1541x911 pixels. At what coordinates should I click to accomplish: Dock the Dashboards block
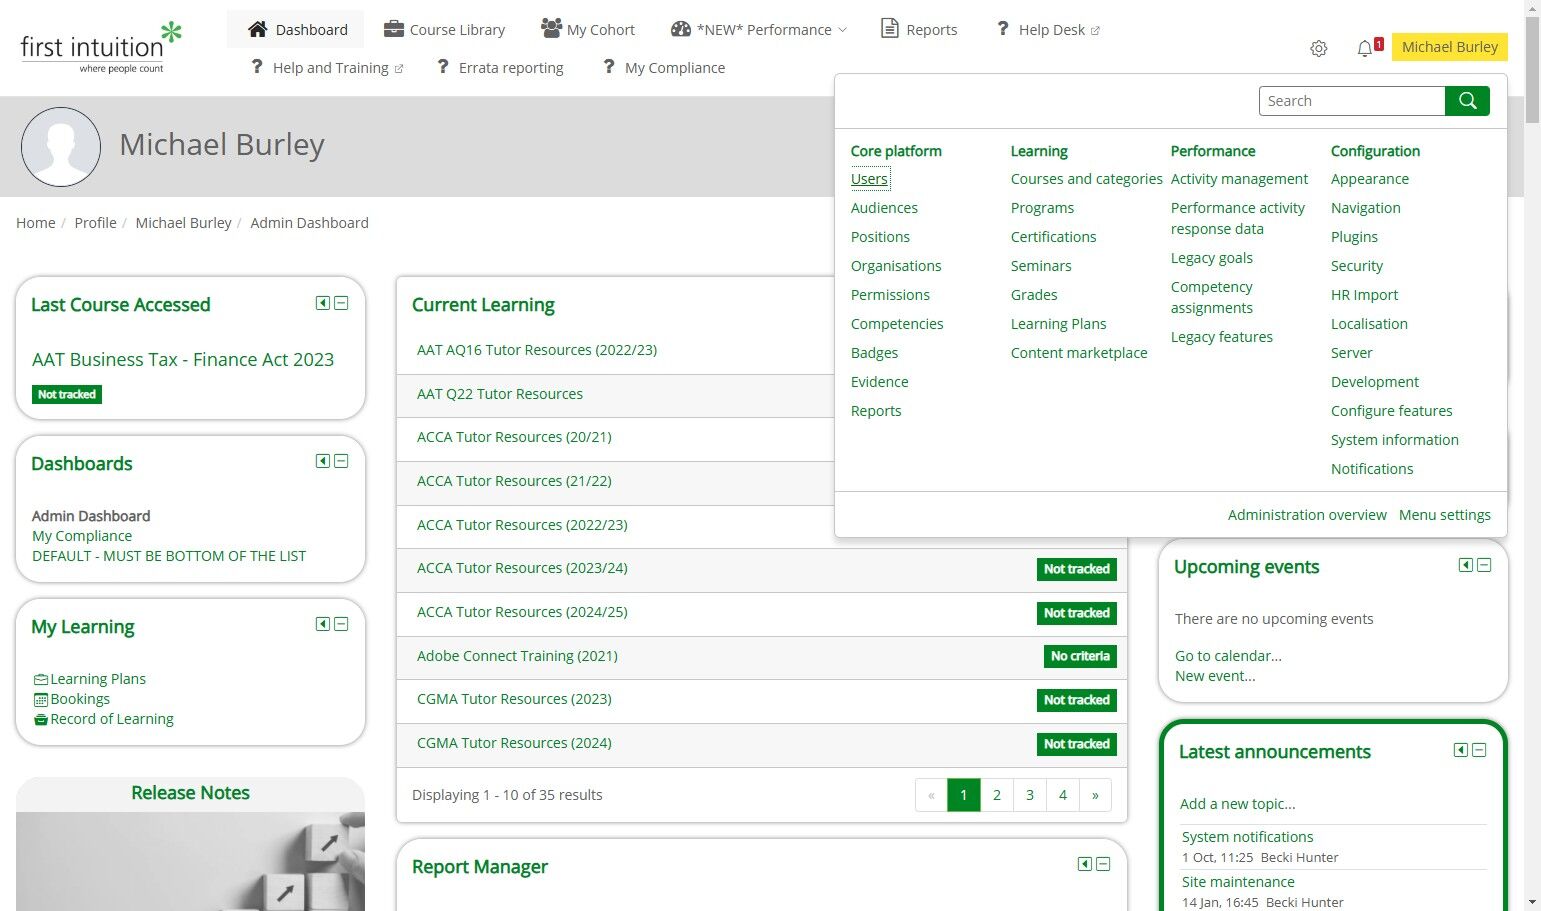(323, 461)
